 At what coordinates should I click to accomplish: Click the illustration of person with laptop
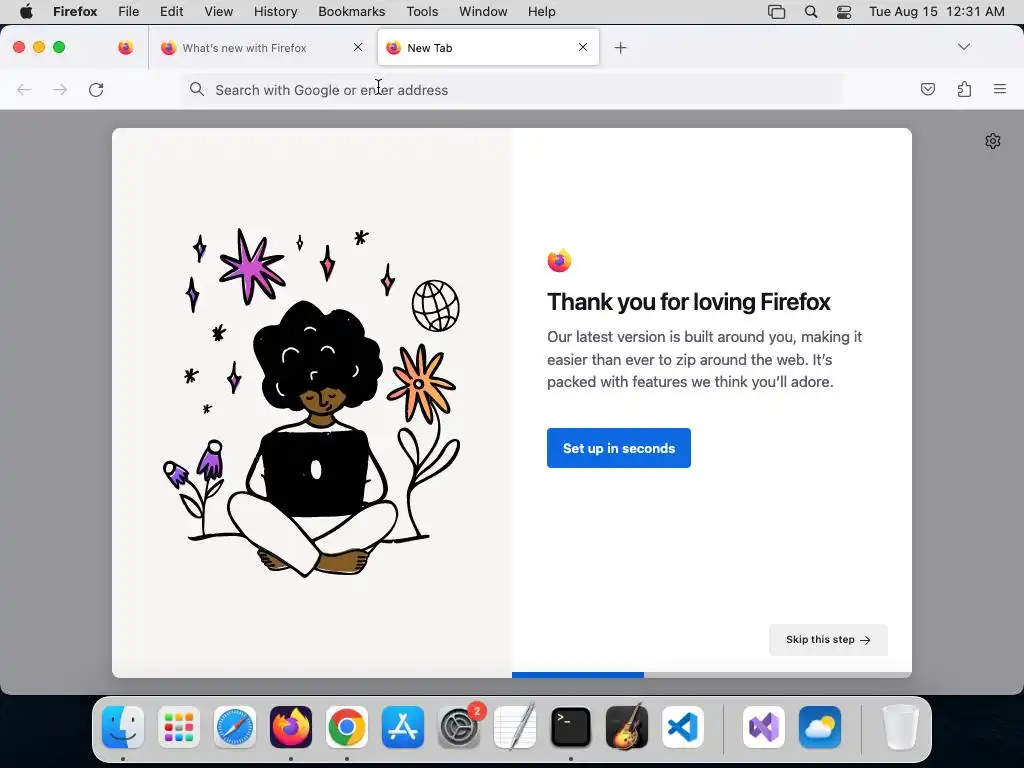tap(312, 403)
